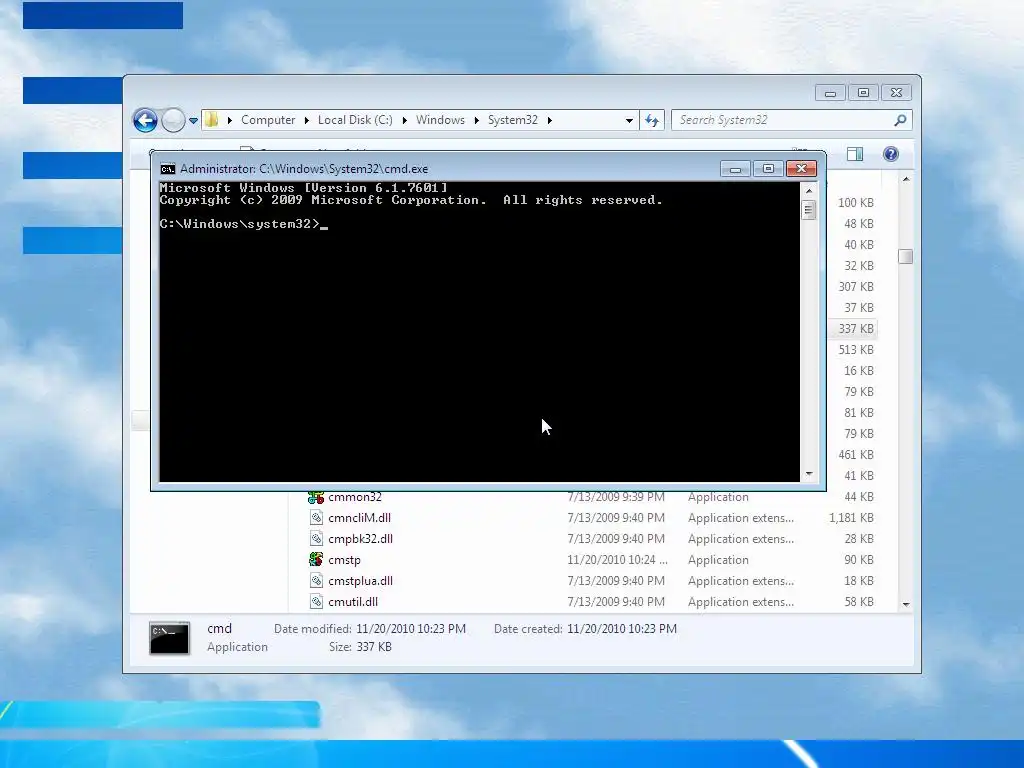
Task: Click the disabled Forward arrow in Explorer
Action: [x=173, y=120]
